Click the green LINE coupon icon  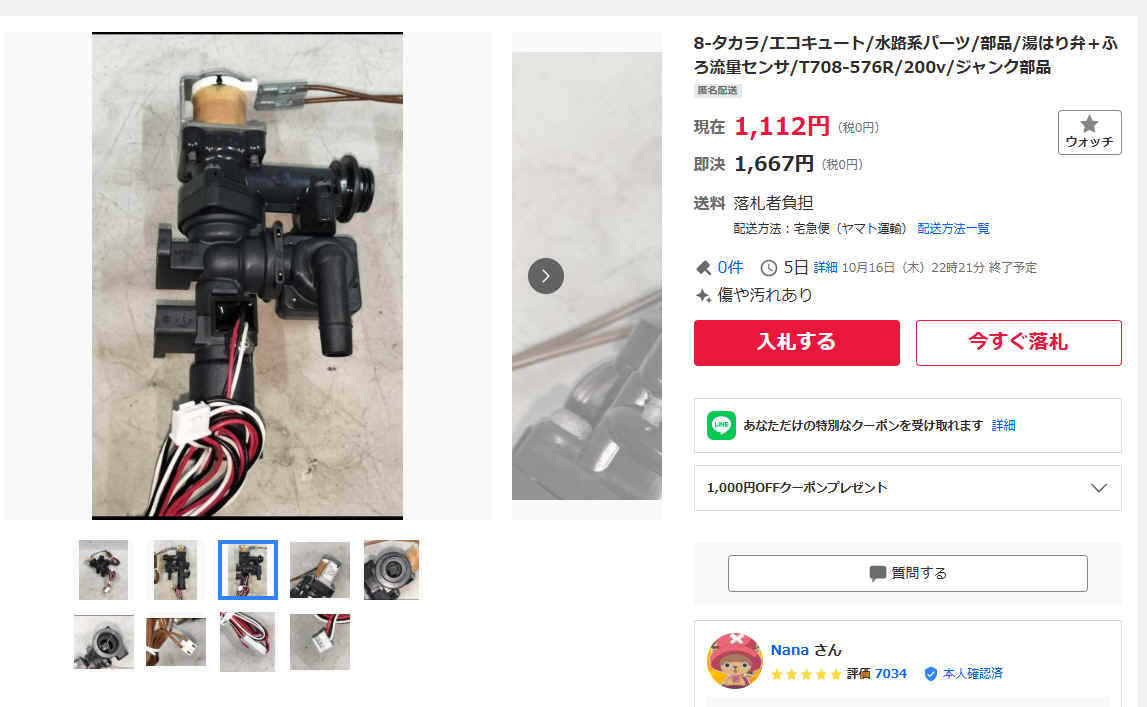pos(721,425)
